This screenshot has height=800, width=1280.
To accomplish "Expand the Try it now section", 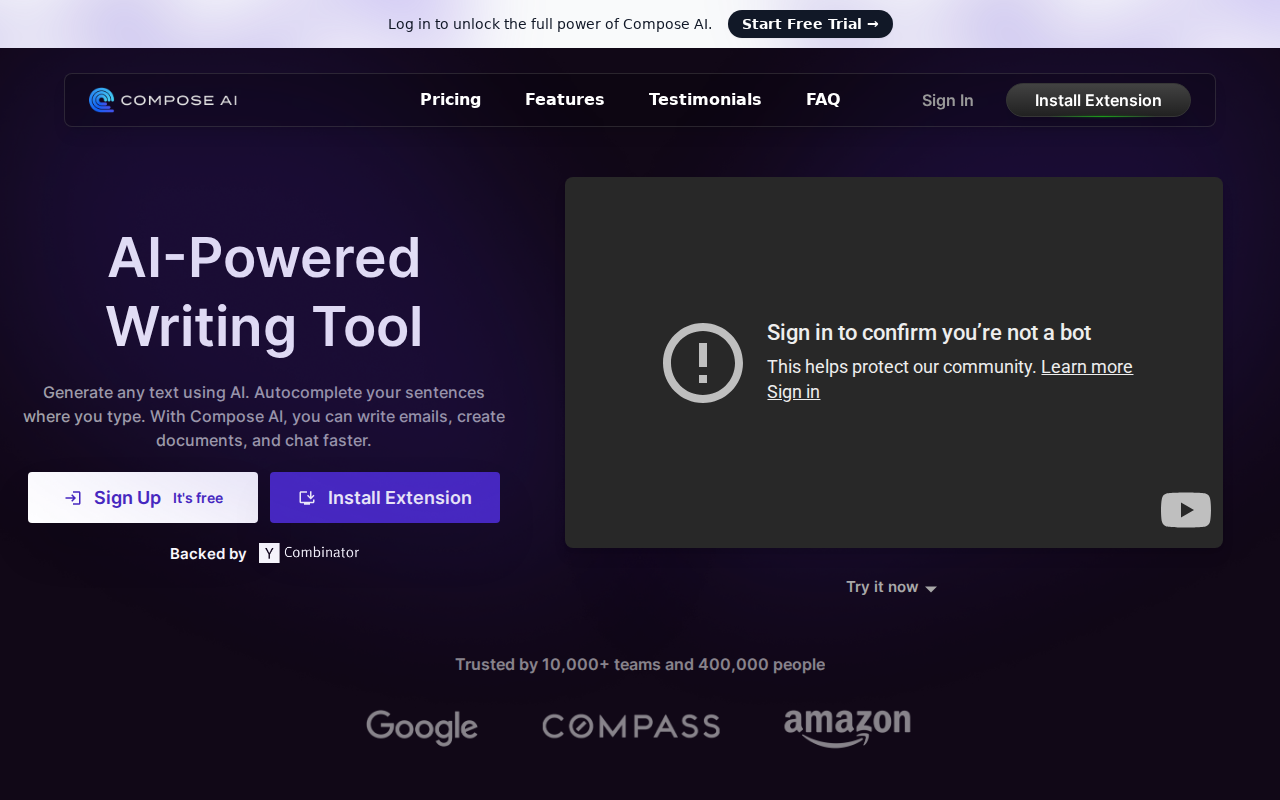I will (x=890, y=587).
